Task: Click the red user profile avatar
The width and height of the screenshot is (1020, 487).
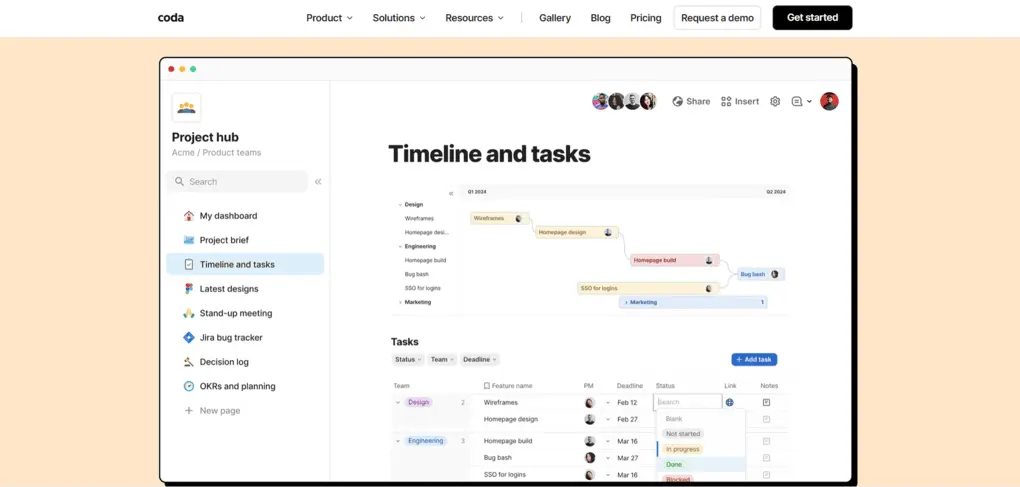Action: (x=829, y=101)
